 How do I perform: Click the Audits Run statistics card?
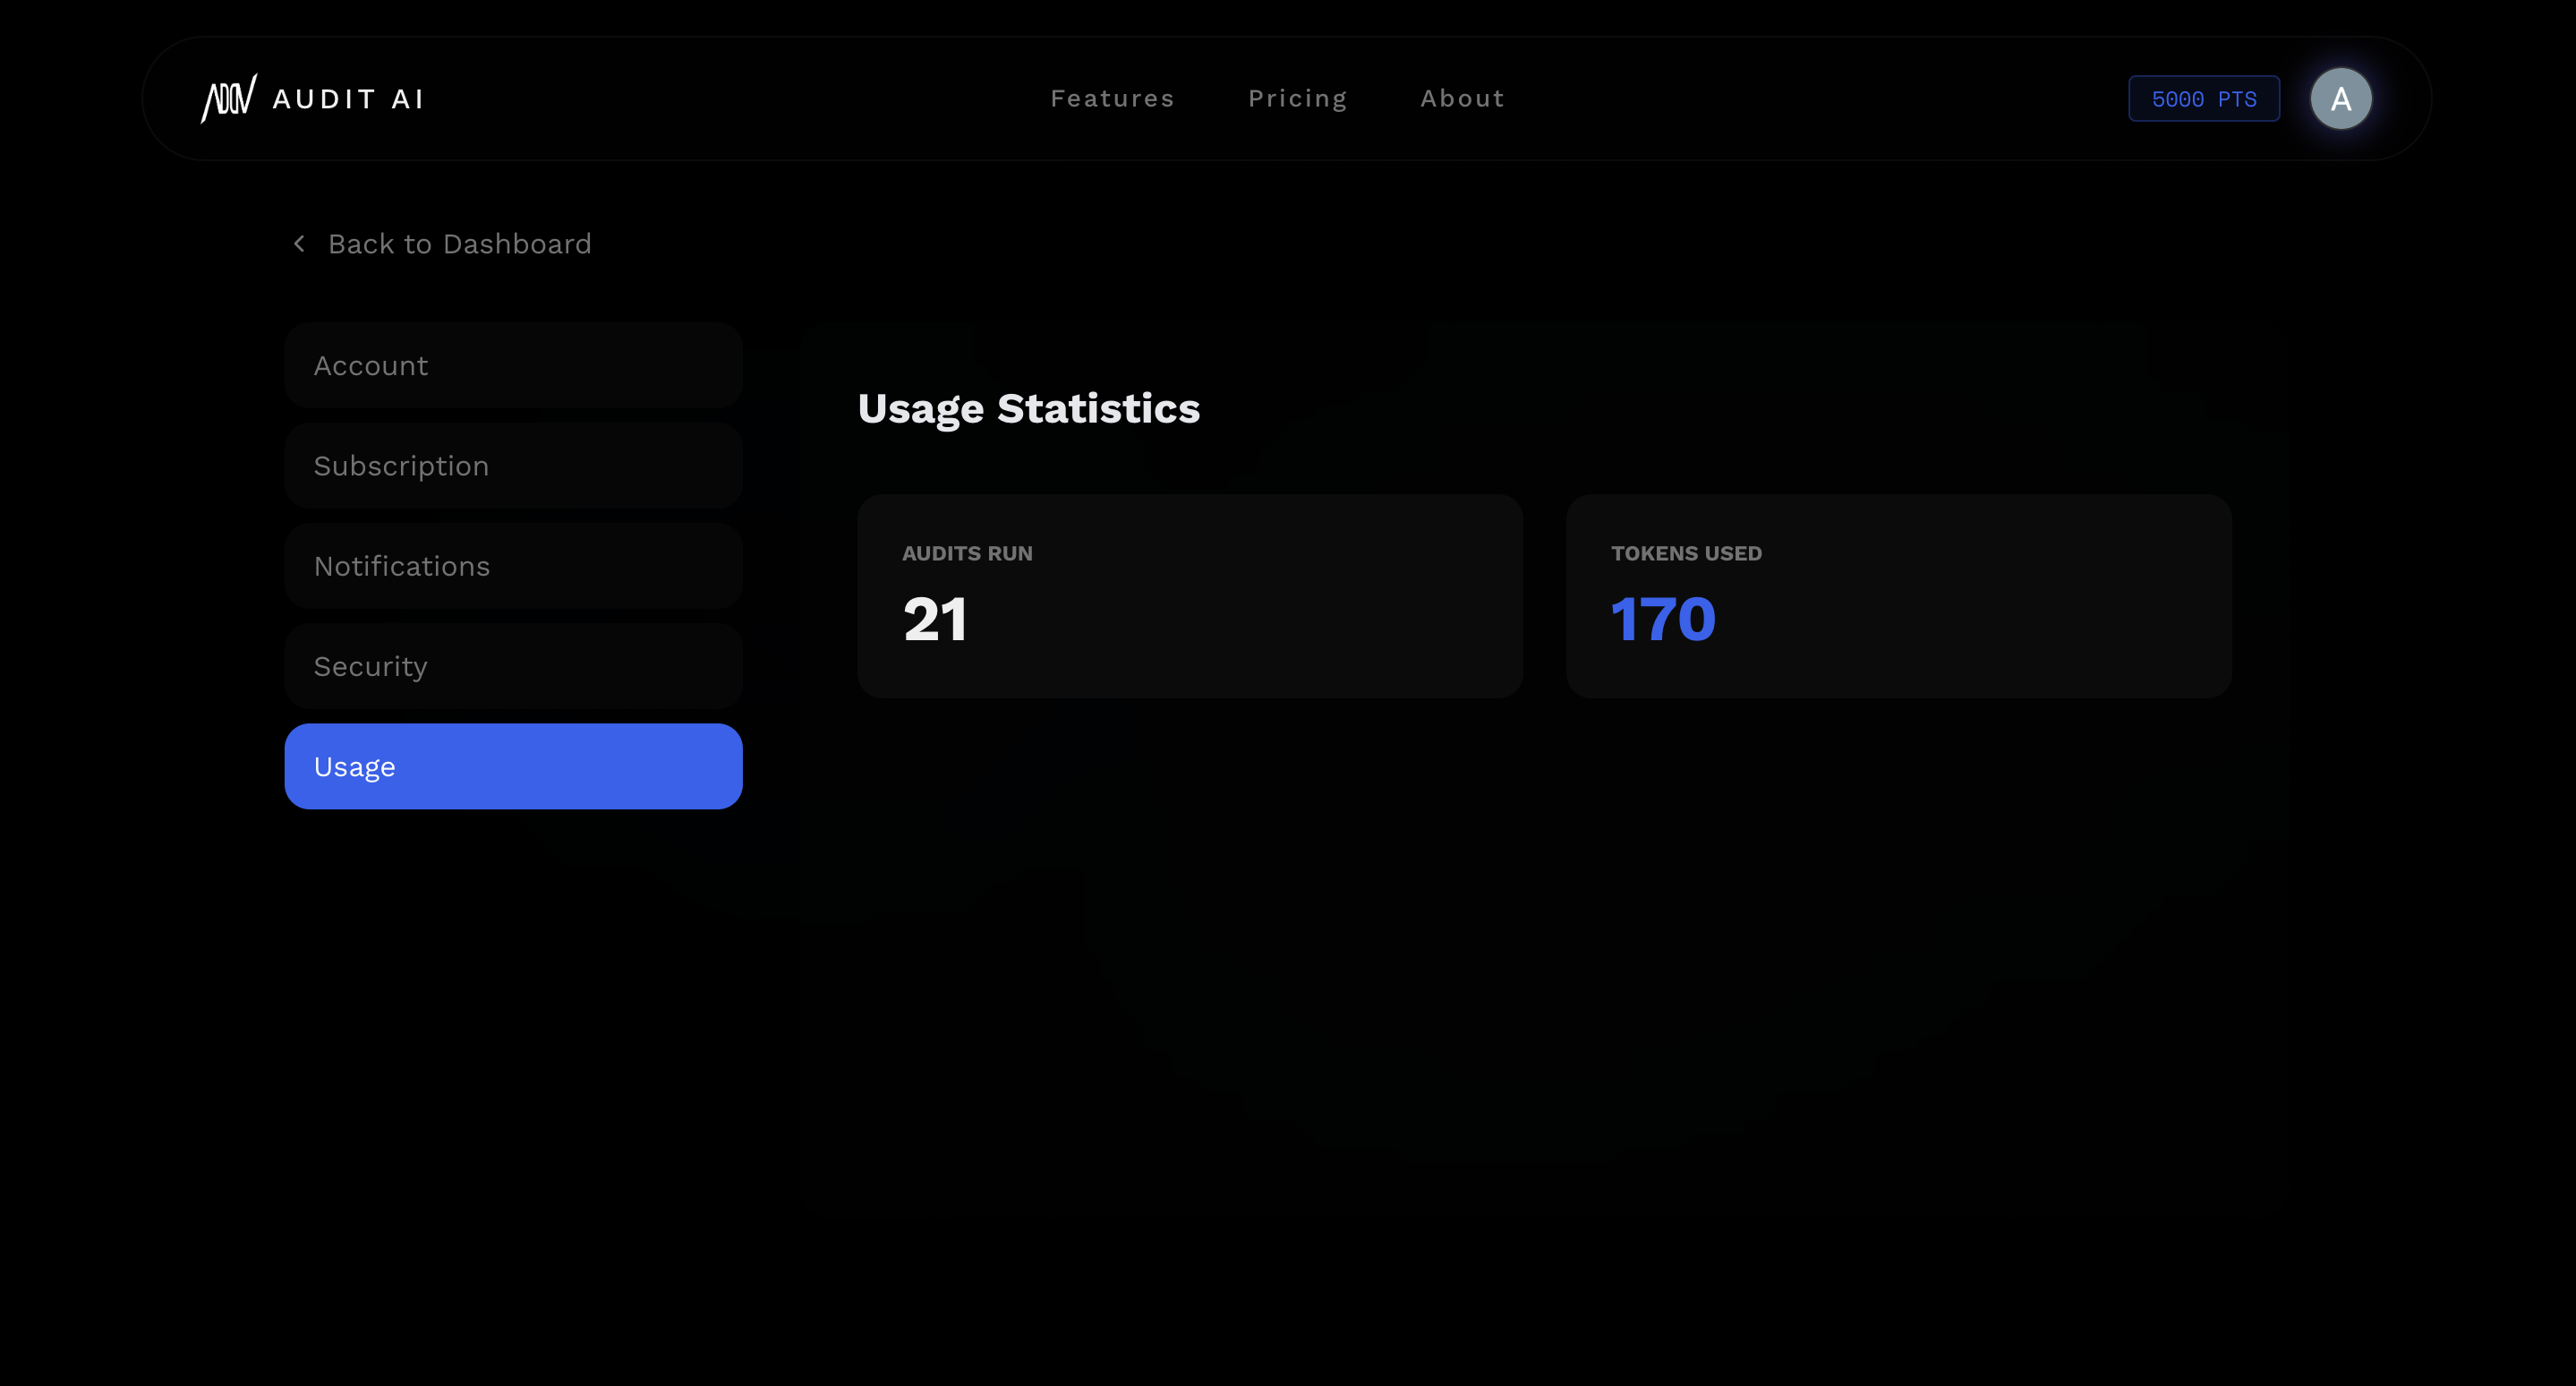(1189, 597)
